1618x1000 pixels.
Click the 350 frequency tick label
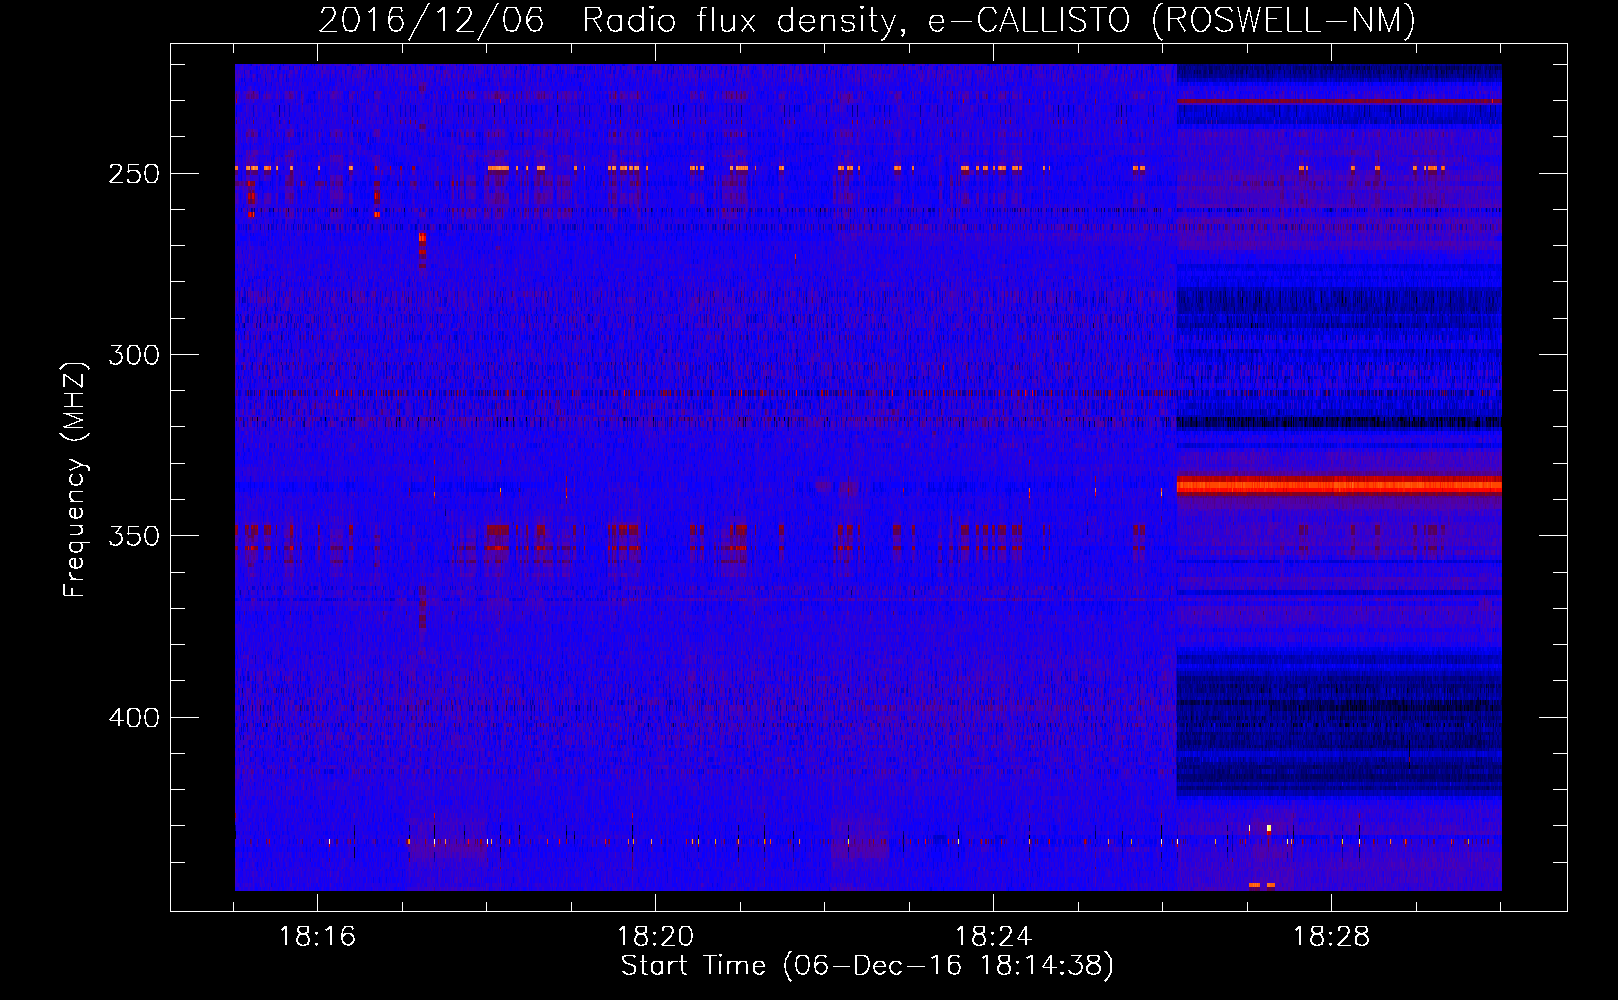coord(134,536)
